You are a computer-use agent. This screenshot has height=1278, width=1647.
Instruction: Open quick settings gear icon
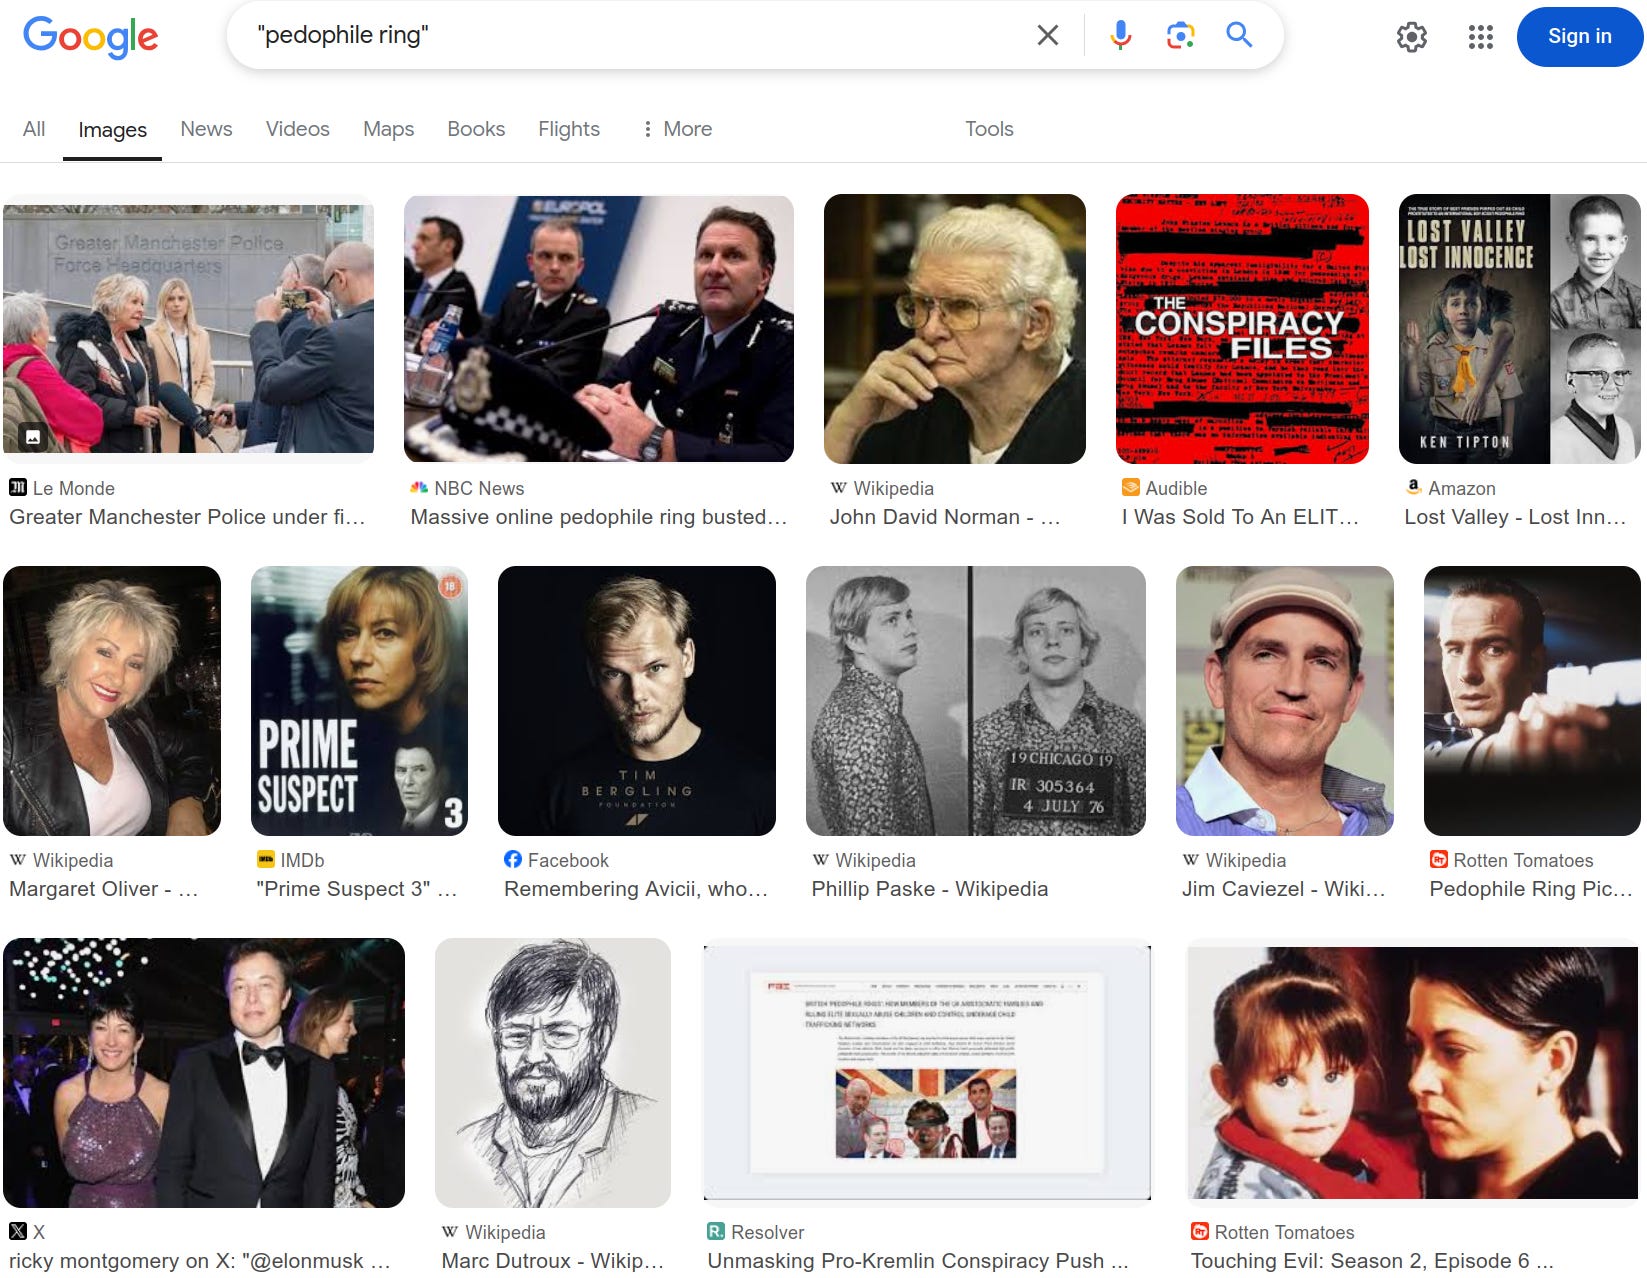click(x=1411, y=37)
